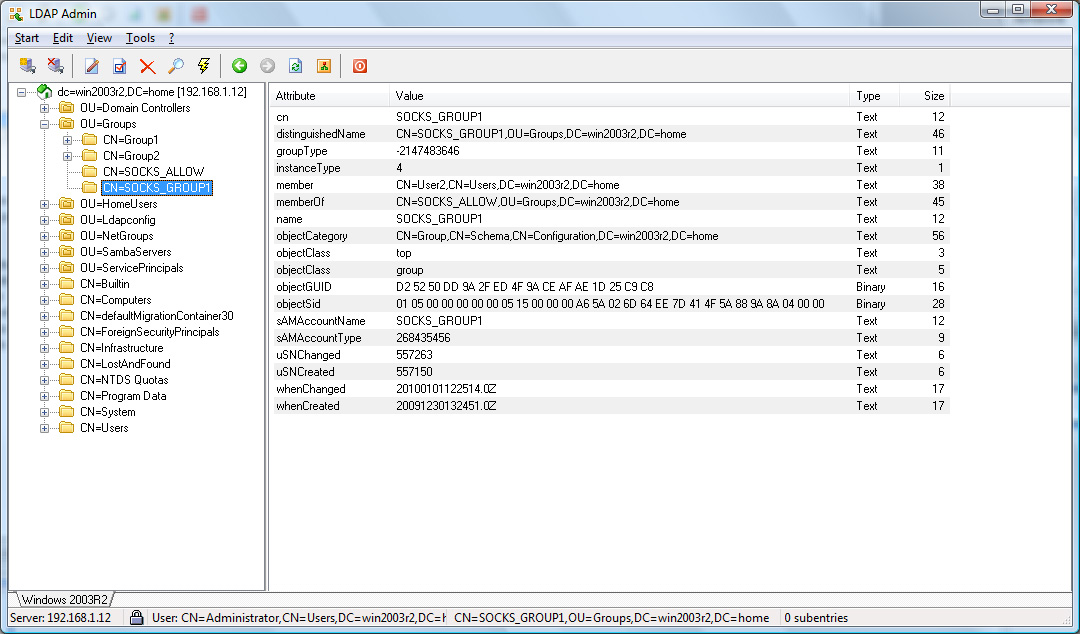
Task: Click the padlock icon in the status bar
Action: [136, 617]
